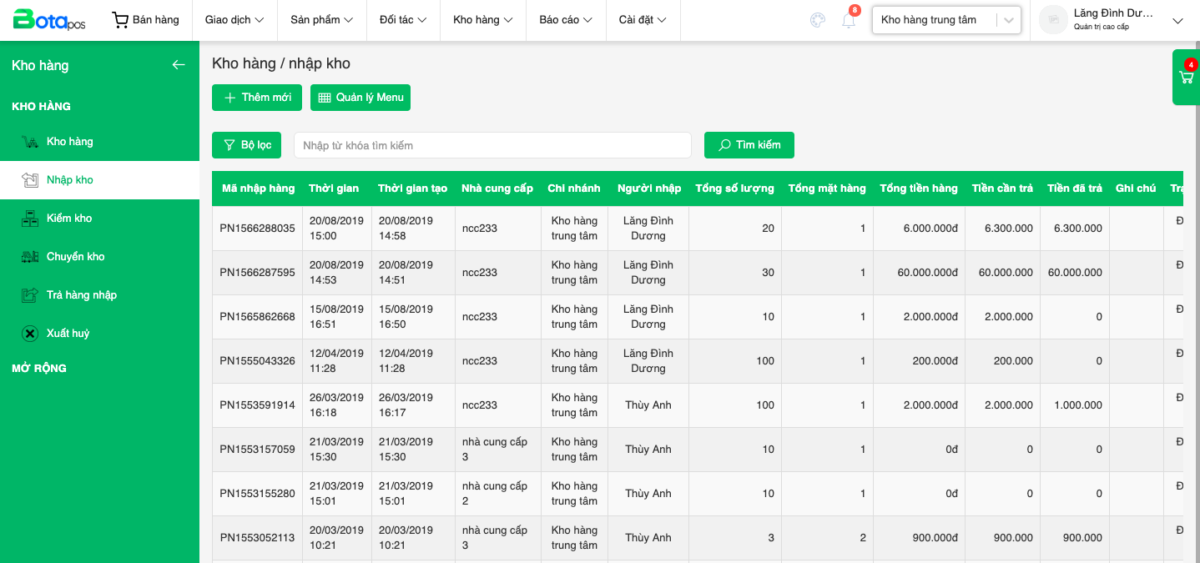Open the Báo cáo menu

pyautogui.click(x=565, y=20)
